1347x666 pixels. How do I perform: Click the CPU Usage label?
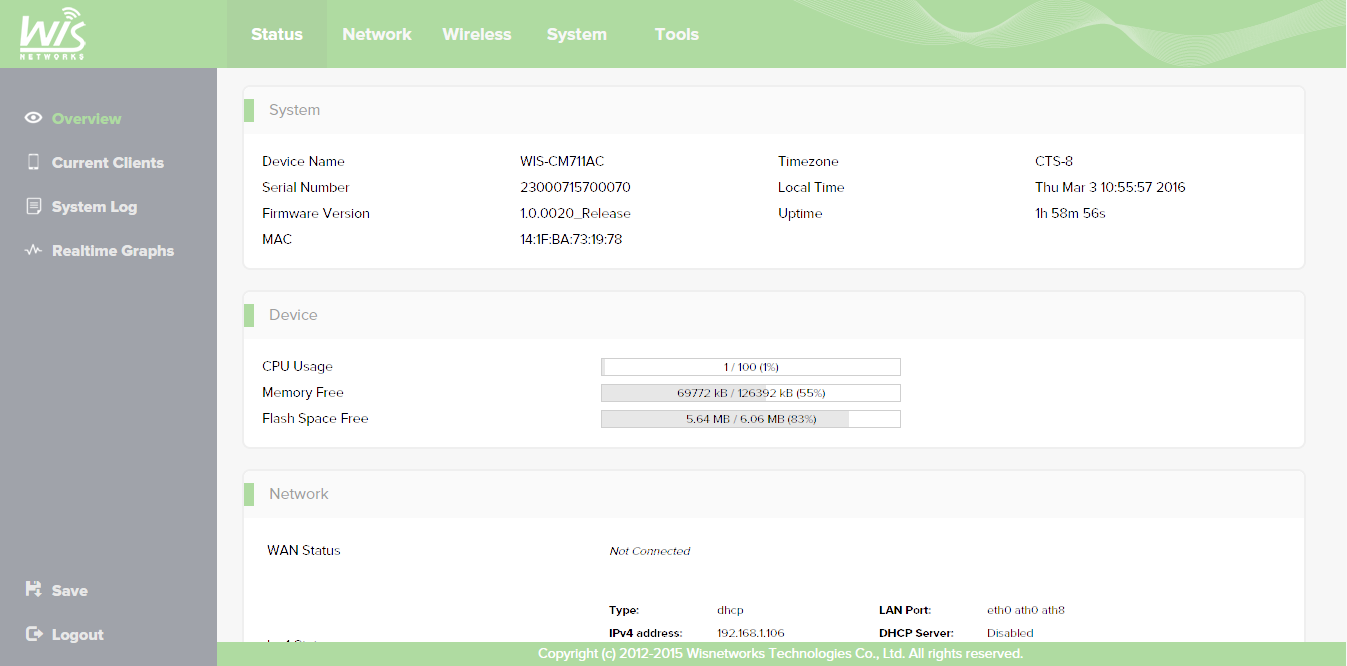click(297, 366)
